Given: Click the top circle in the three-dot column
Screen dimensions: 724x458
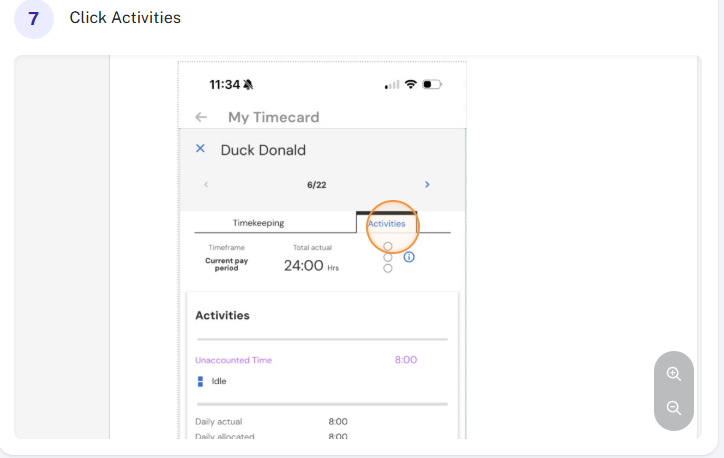Looking at the screenshot, I should click(x=388, y=247).
